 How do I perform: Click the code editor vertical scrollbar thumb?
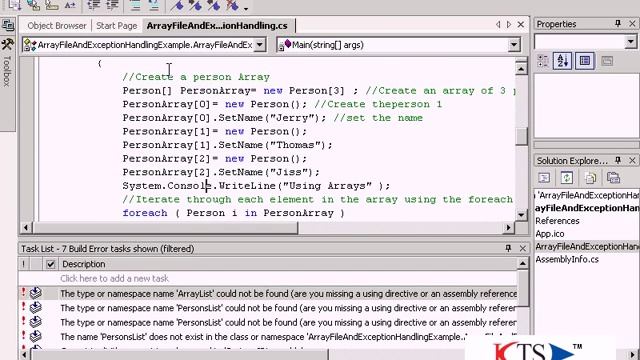point(521,136)
